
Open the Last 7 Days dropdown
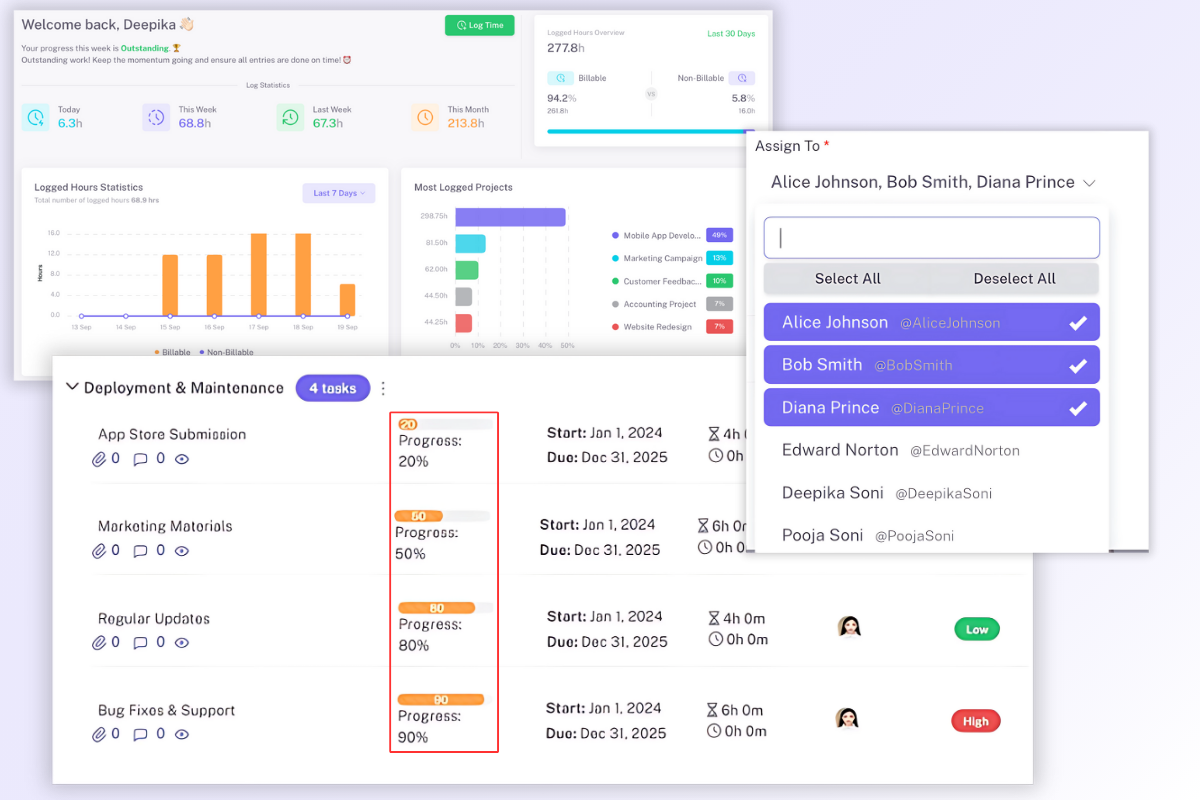pos(338,193)
